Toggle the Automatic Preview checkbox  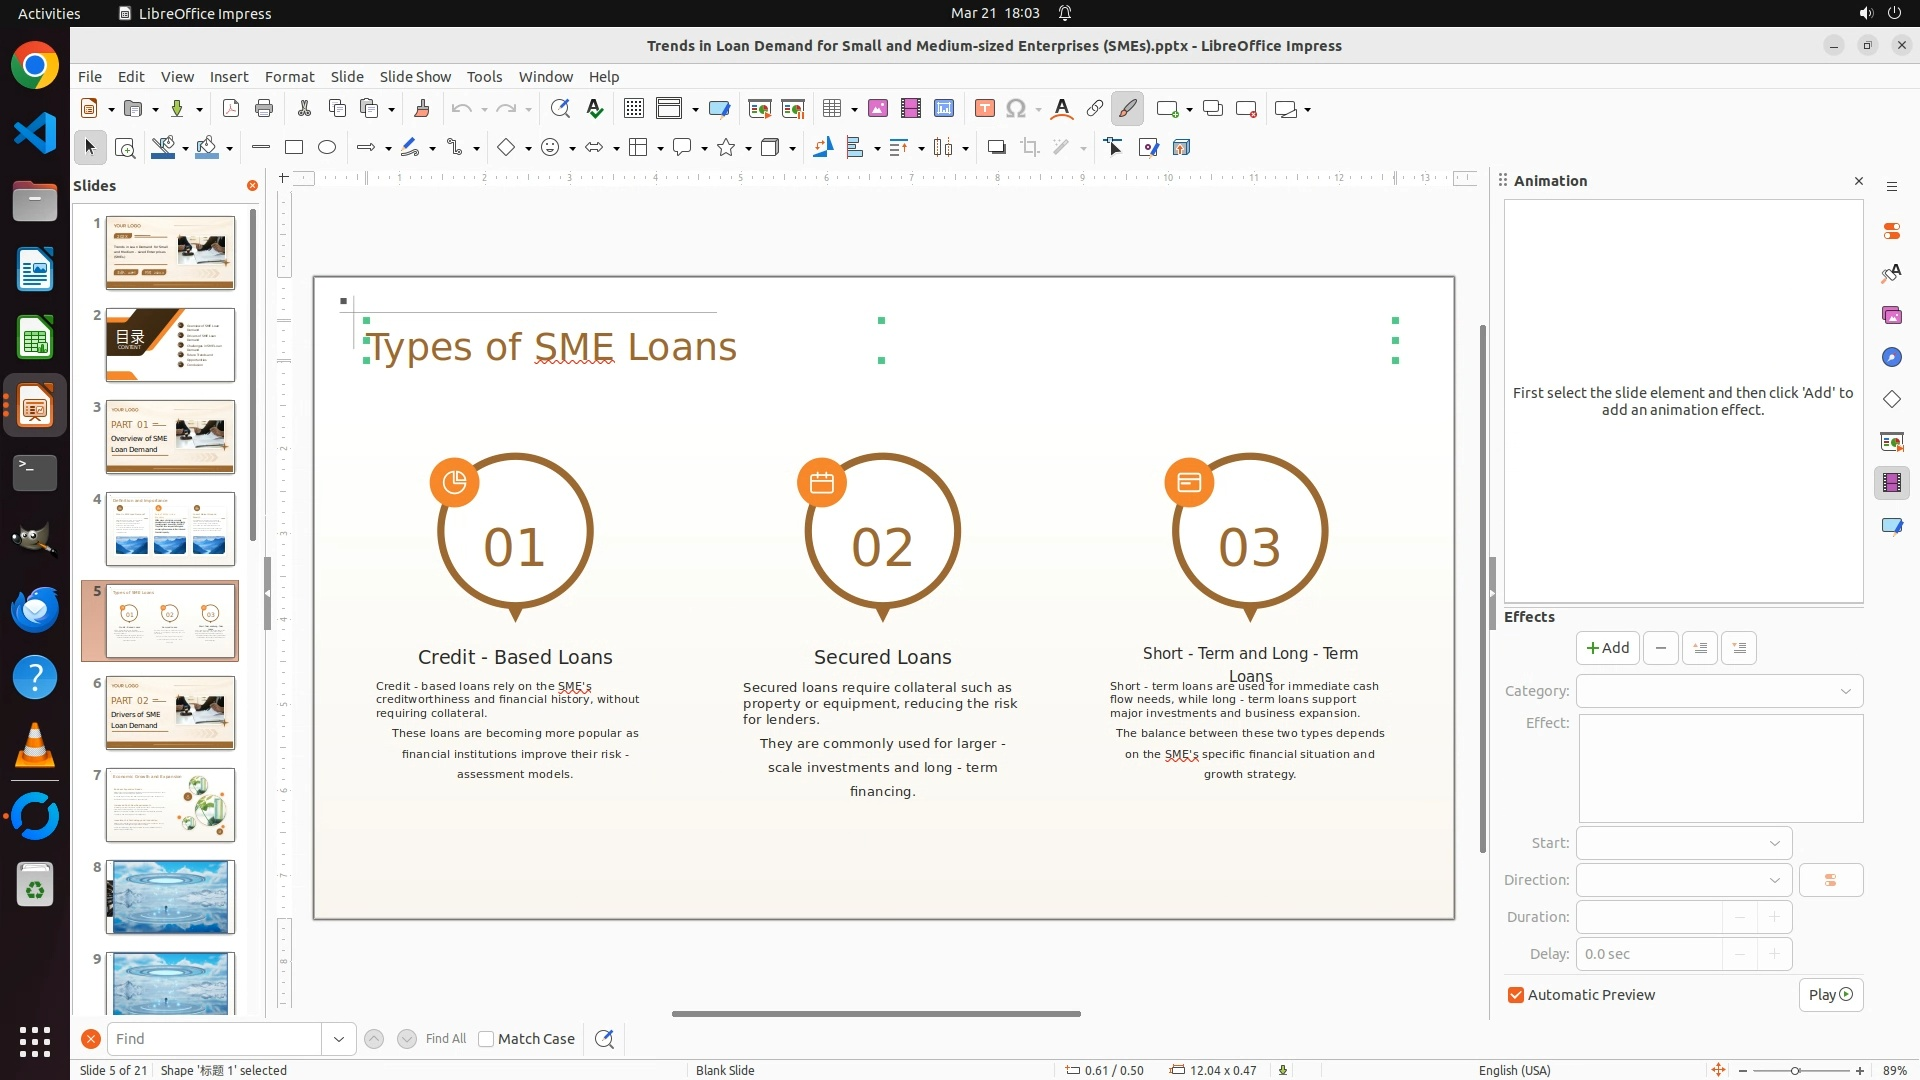(x=1516, y=995)
